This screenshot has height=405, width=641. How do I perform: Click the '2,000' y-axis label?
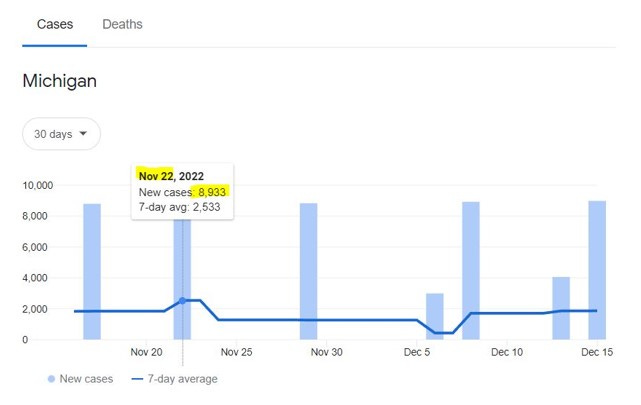[35, 309]
